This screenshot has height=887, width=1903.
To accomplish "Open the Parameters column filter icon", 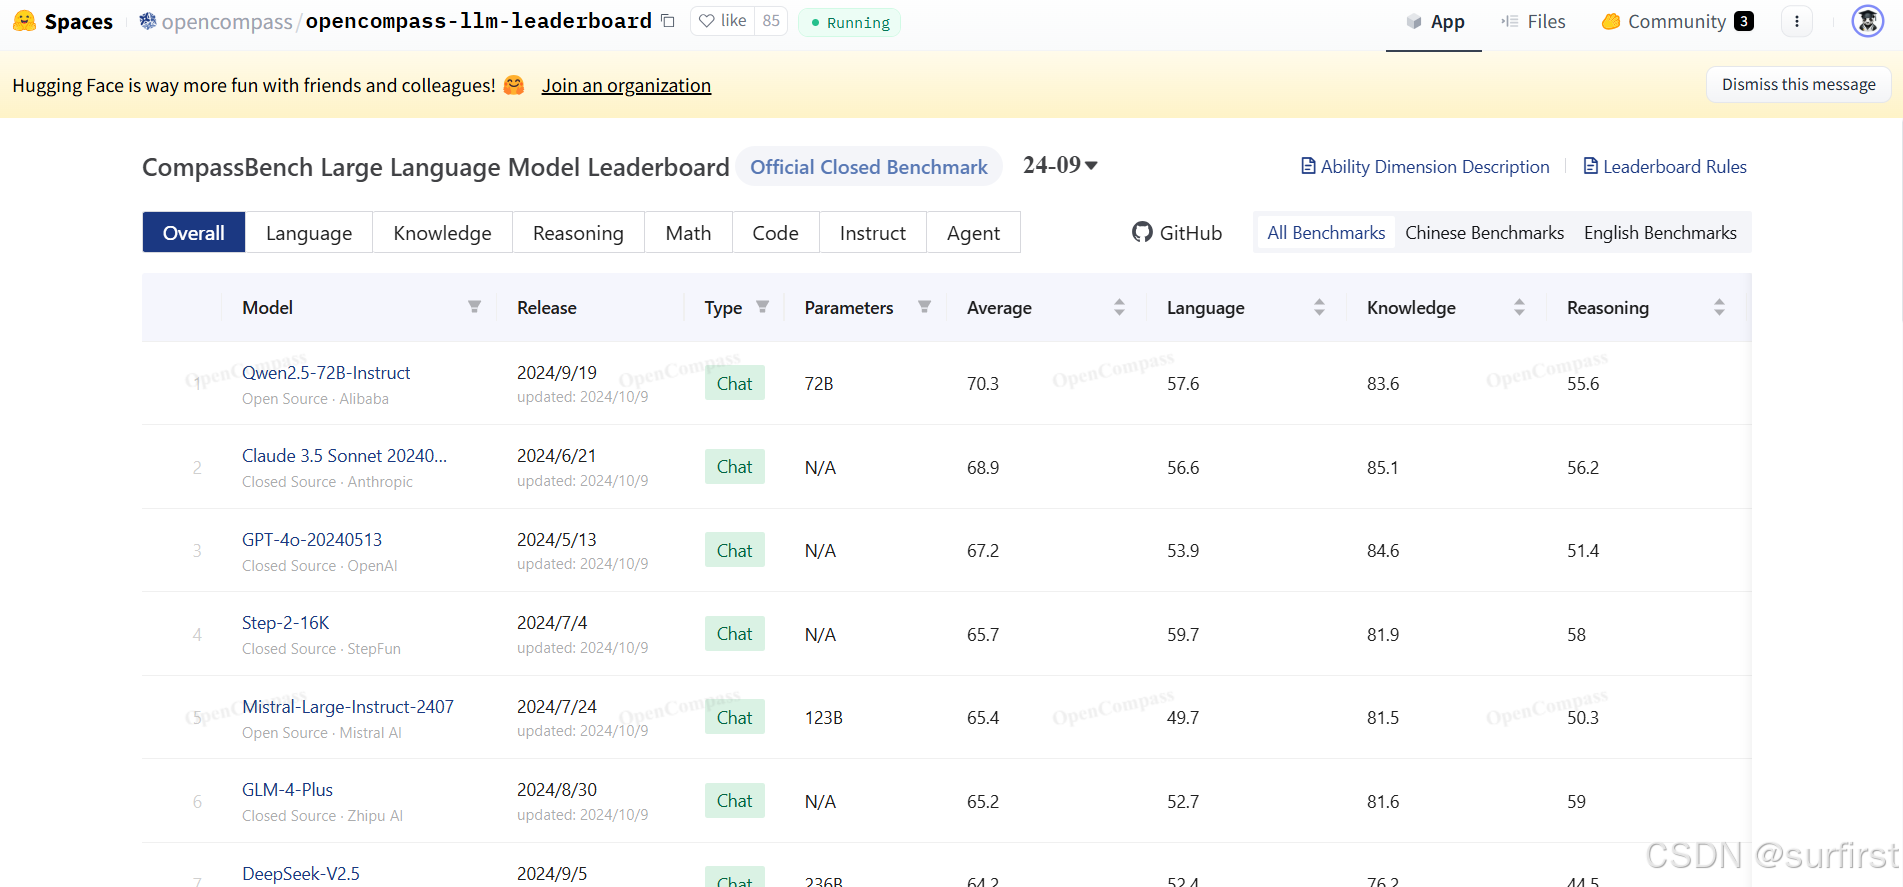I will pos(924,307).
